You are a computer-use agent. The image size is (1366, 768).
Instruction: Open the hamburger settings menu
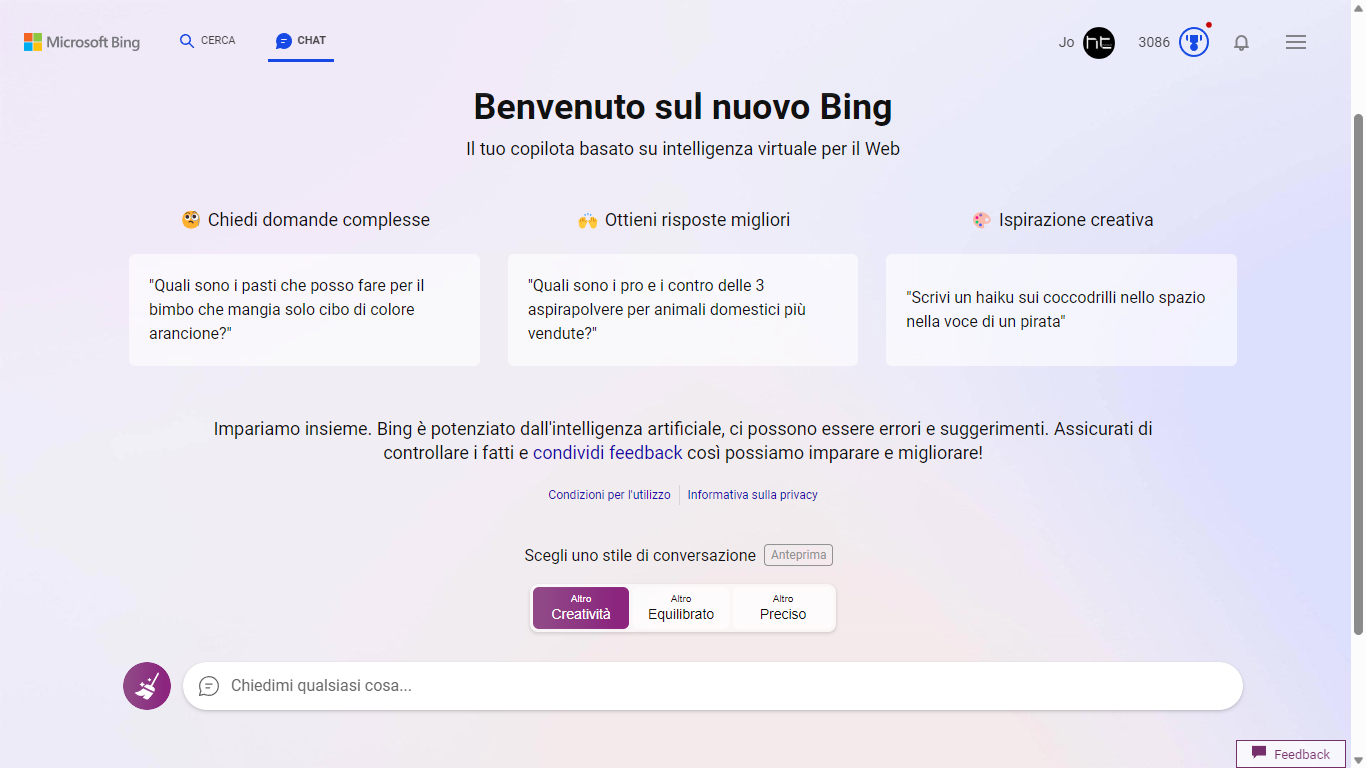(x=1296, y=42)
